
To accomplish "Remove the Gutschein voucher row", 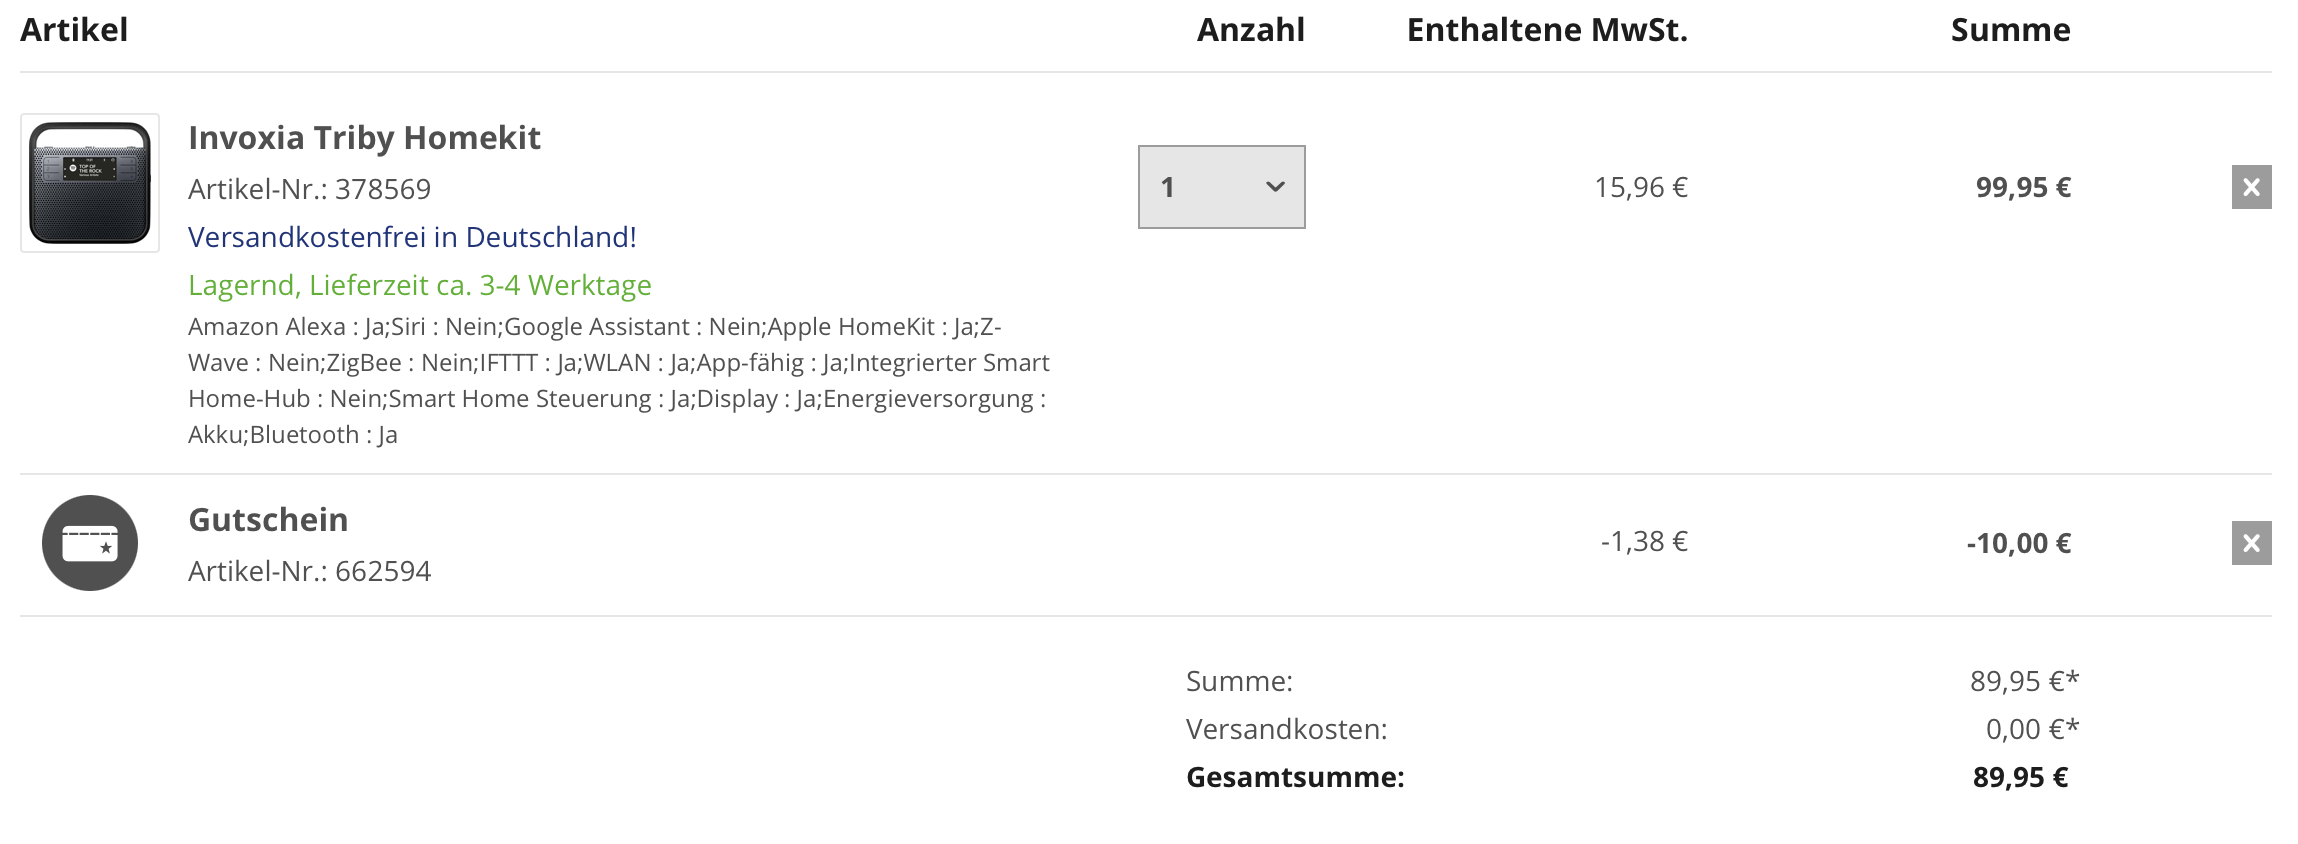I will [2251, 543].
